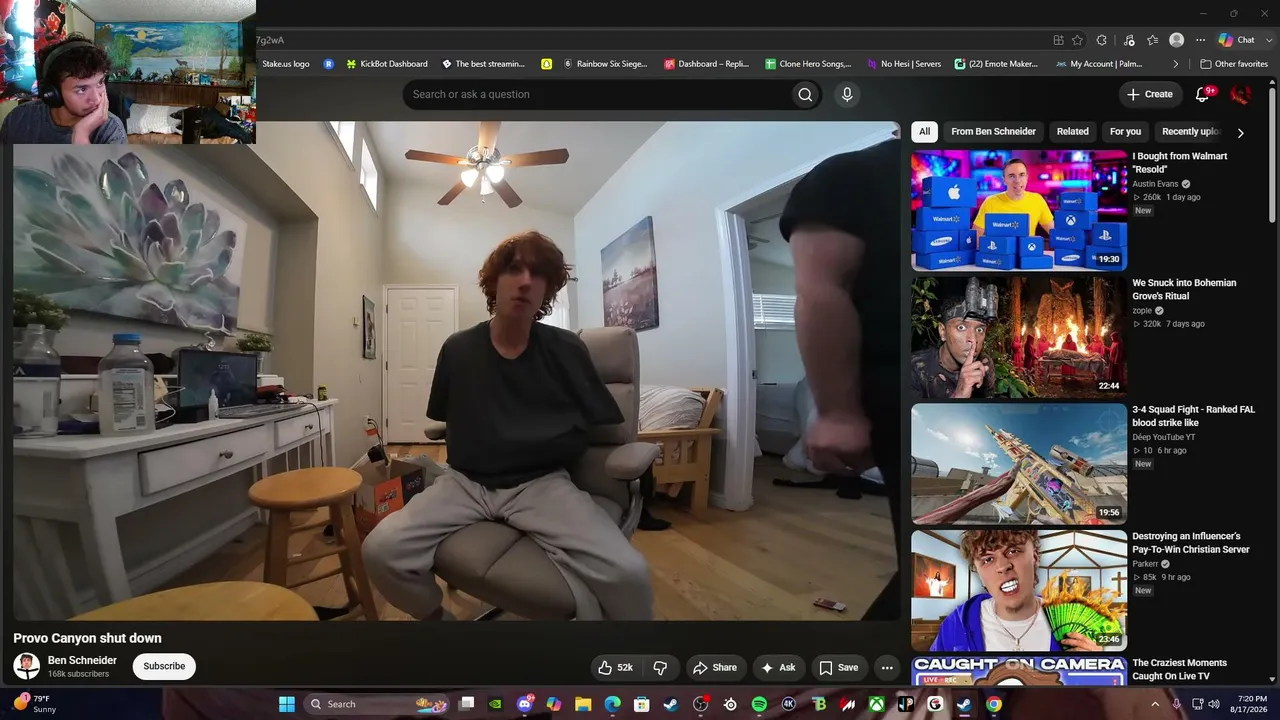The height and width of the screenshot is (720, 1280).
Task: Open the Edge profile avatar
Action: click(x=1177, y=40)
